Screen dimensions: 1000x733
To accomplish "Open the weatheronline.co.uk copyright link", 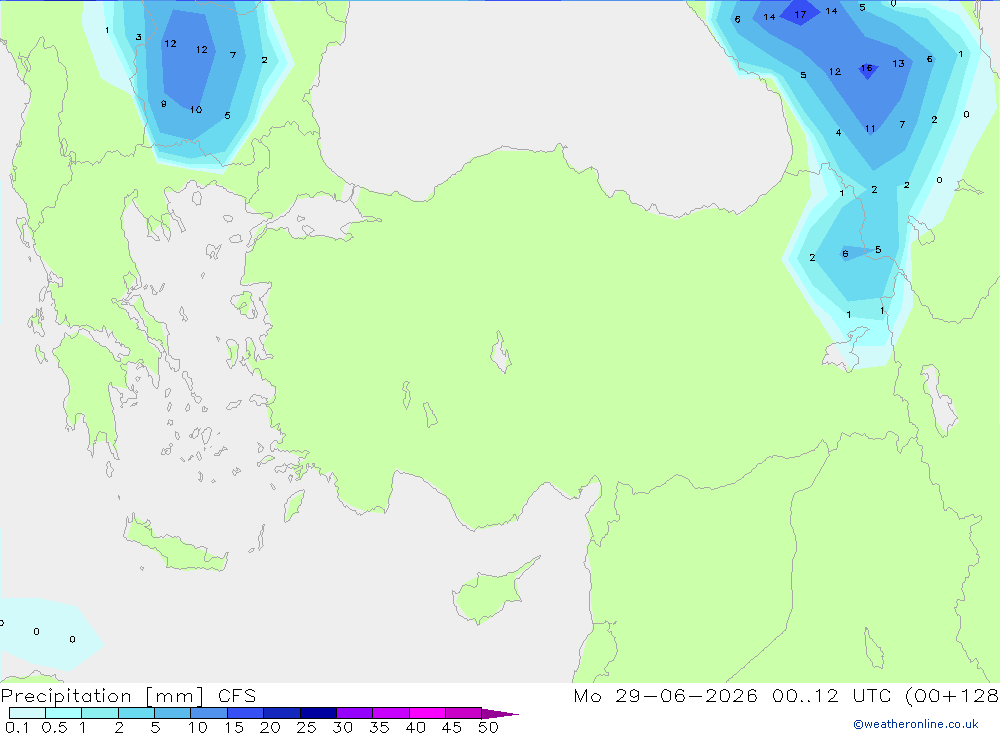I will pyautogui.click(x=916, y=724).
